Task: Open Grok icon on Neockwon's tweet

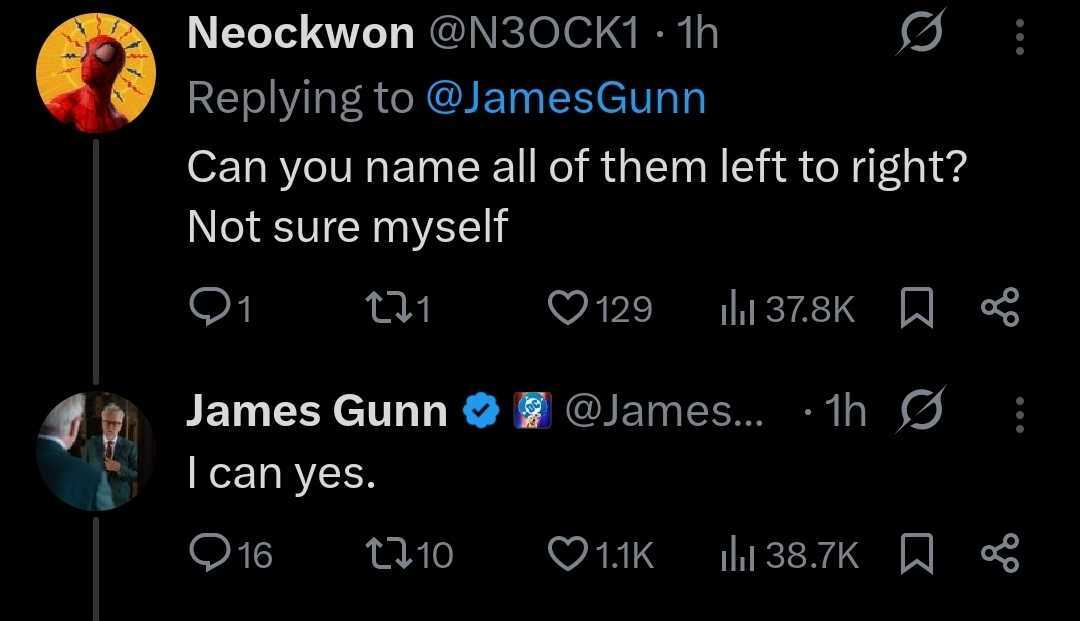Action: tap(916, 37)
